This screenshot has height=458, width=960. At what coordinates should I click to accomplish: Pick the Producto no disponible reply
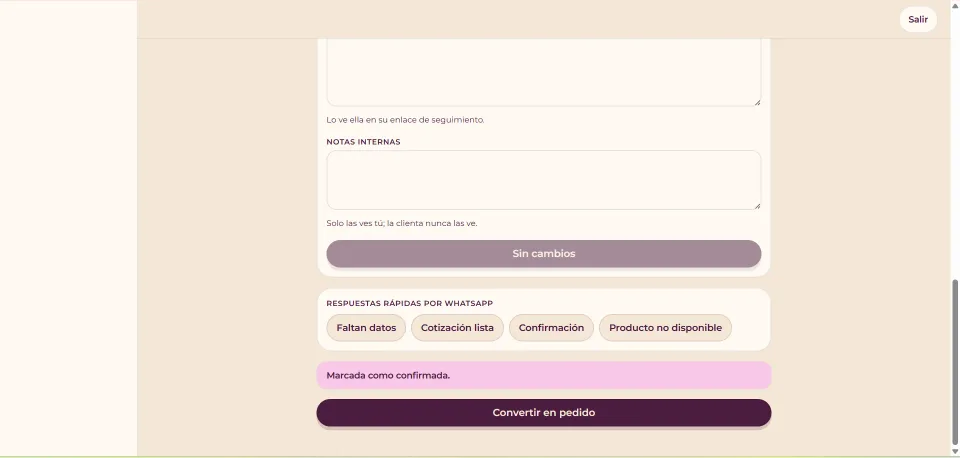(x=665, y=328)
